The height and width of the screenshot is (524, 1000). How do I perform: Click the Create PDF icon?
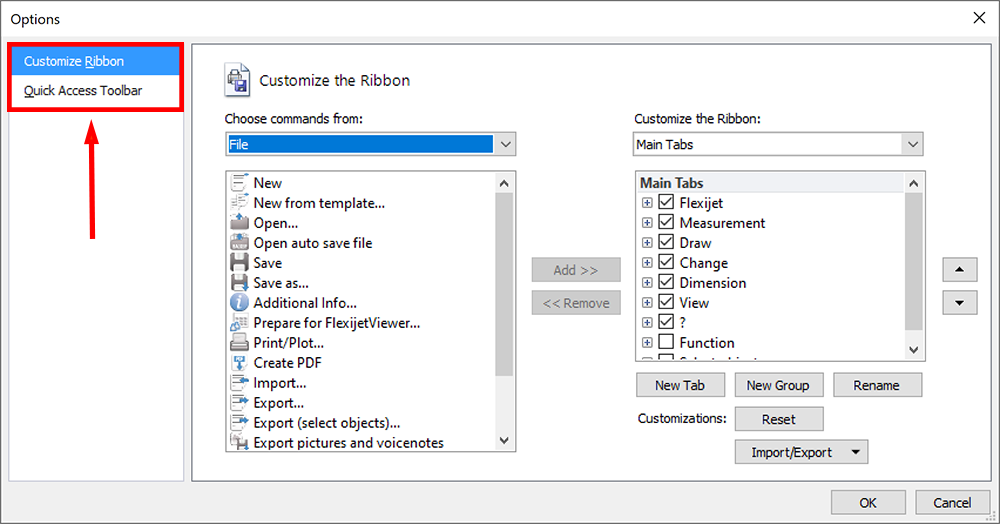(x=239, y=363)
